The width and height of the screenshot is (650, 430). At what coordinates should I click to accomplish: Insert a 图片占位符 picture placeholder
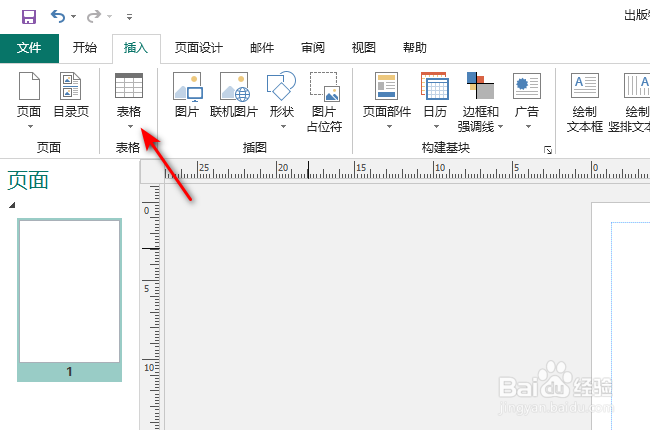point(324,102)
